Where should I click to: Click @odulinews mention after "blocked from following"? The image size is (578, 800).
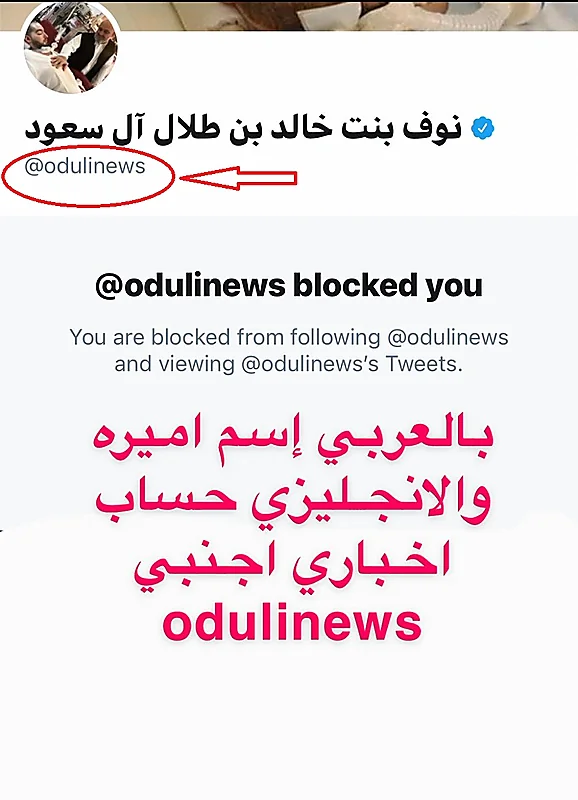(x=448, y=337)
